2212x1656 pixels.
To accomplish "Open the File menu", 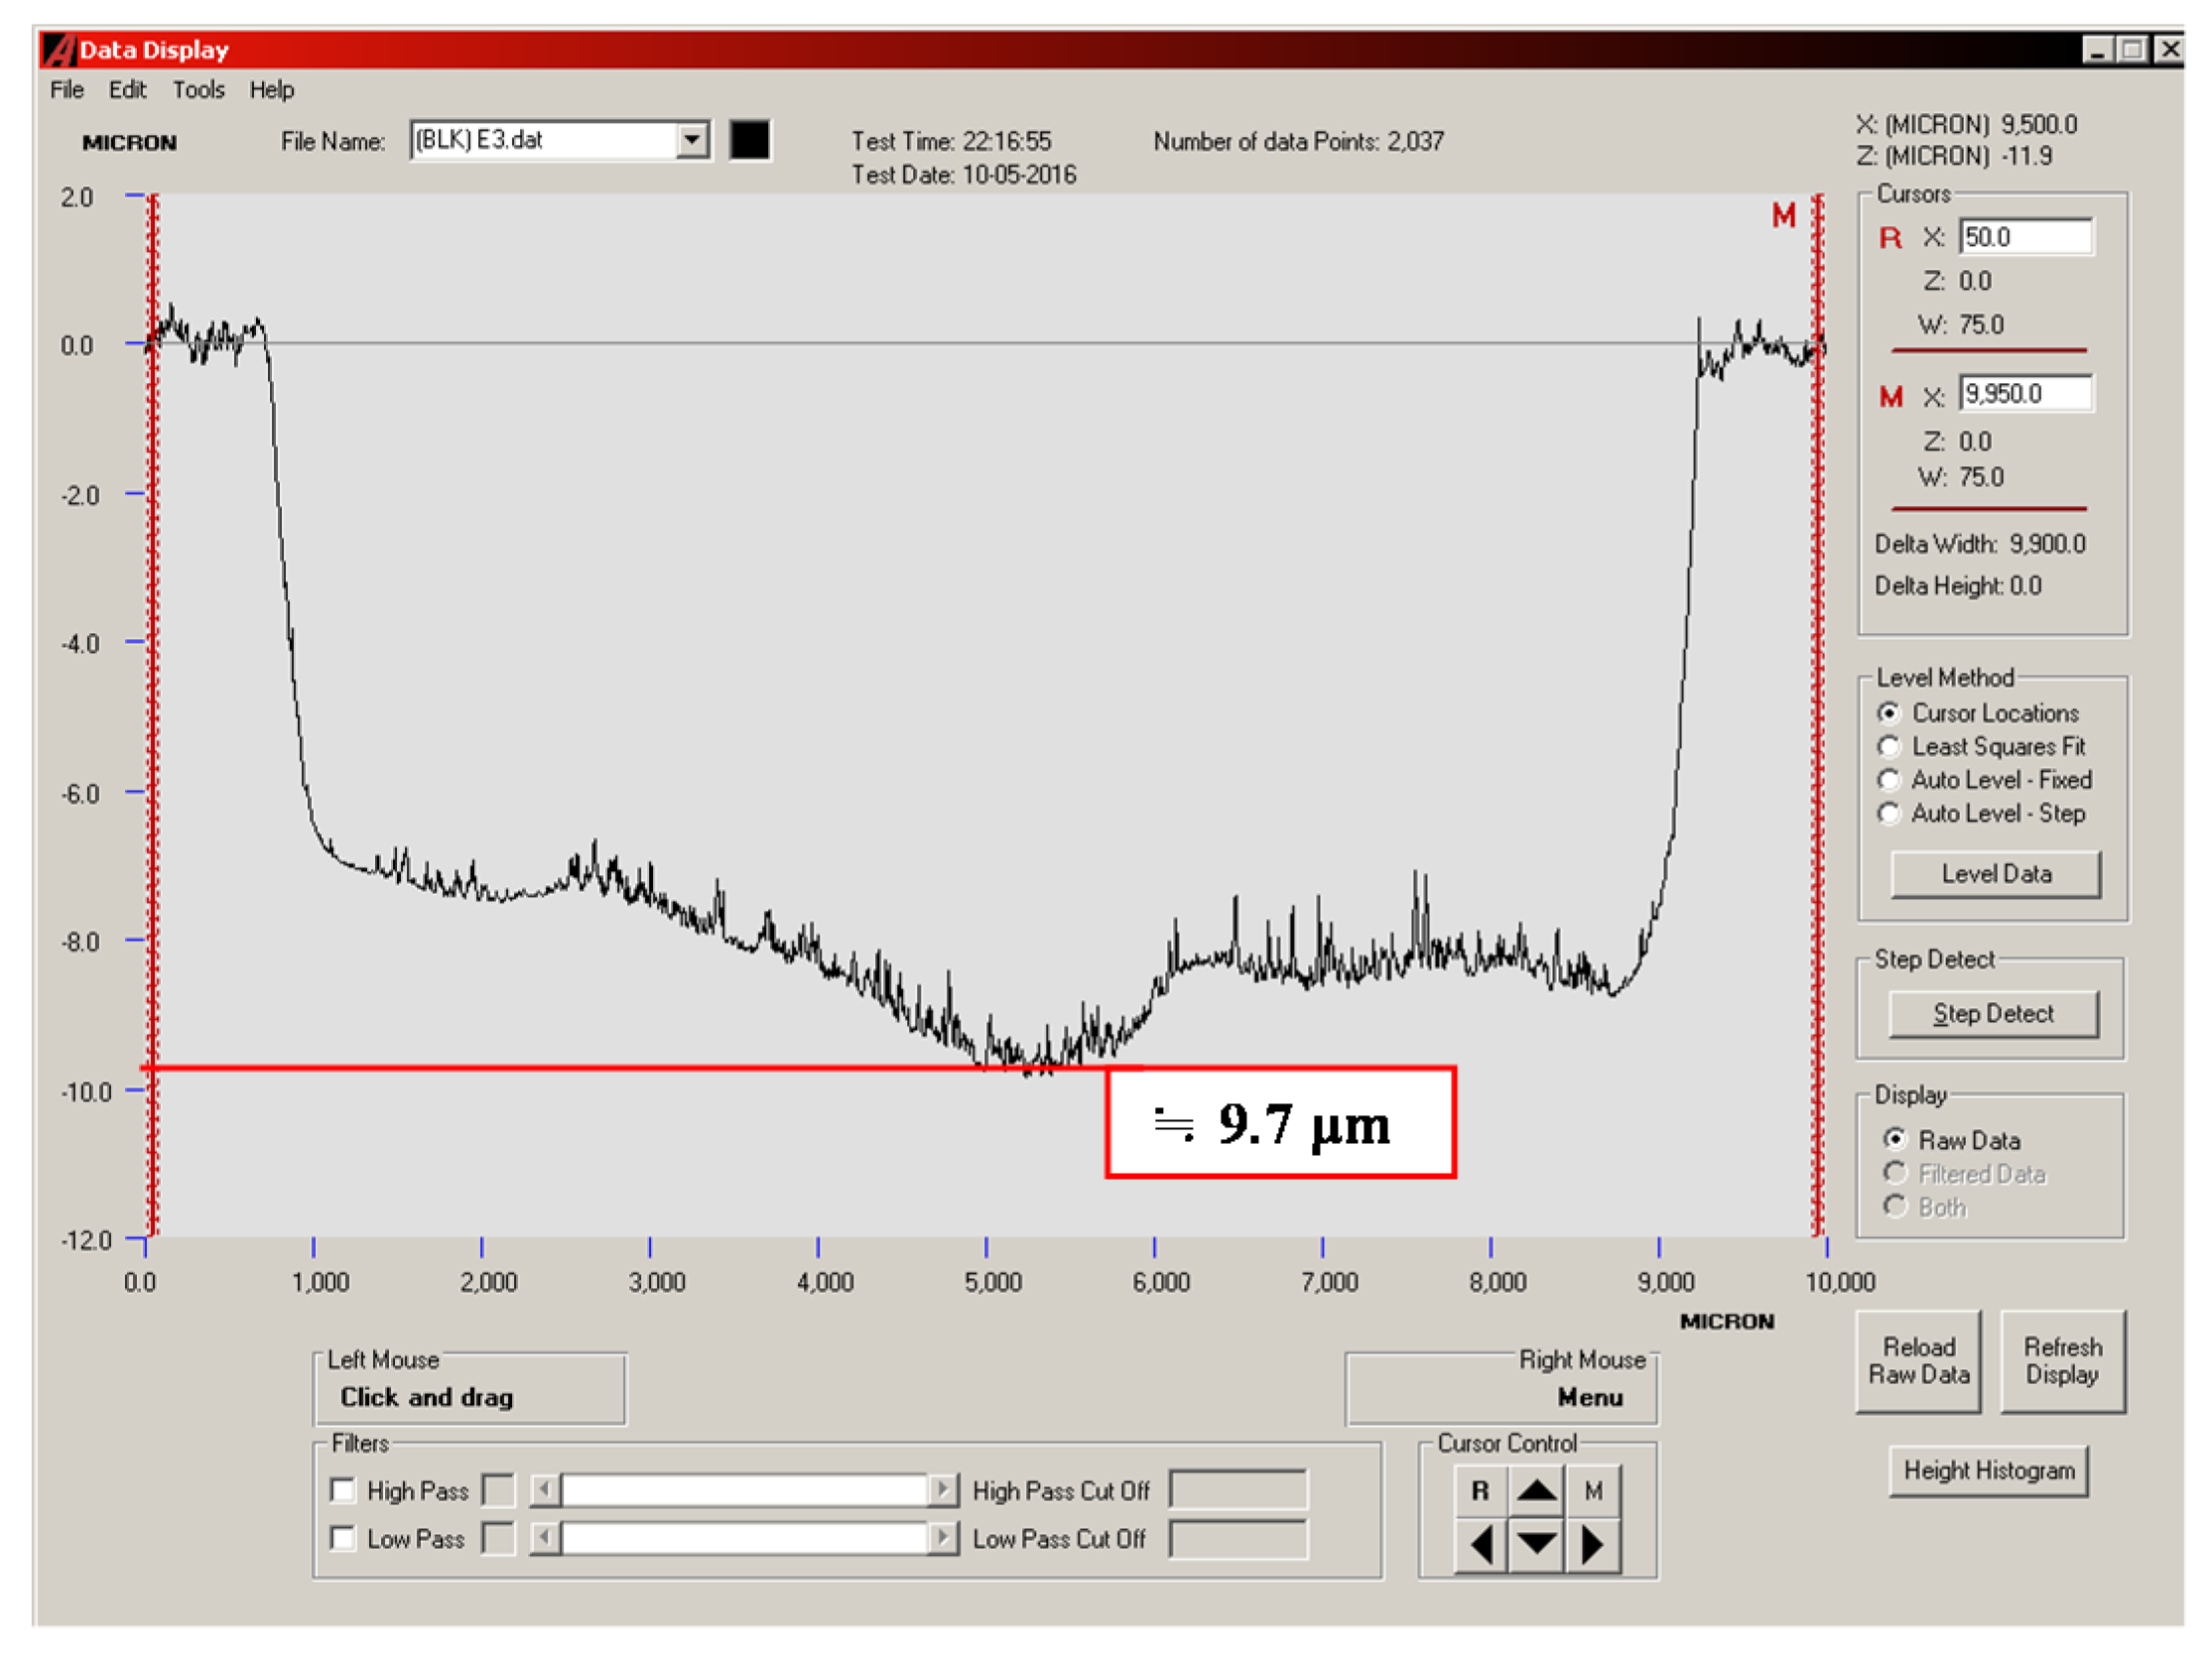I will pos(66,90).
